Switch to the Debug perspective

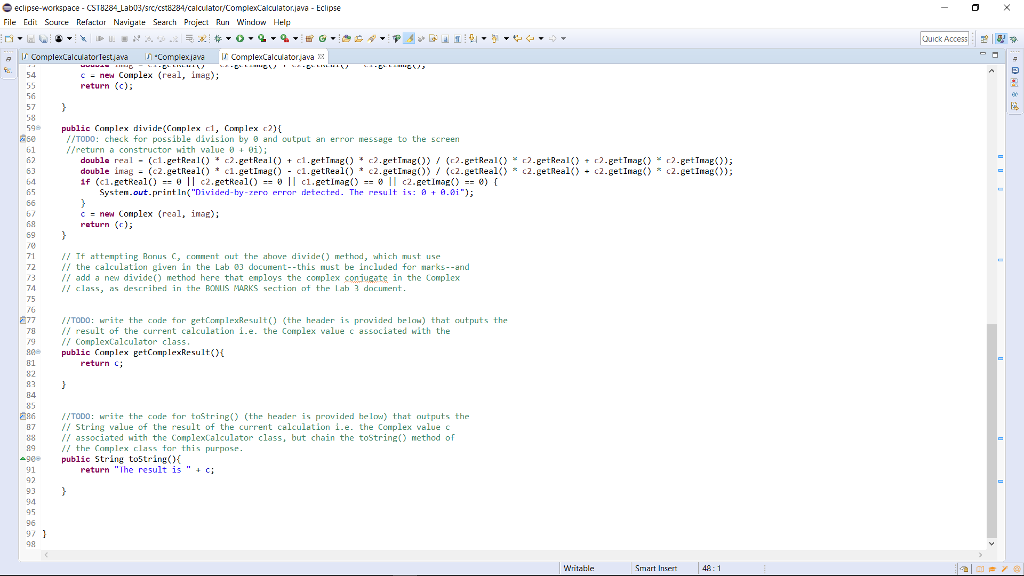1014,39
